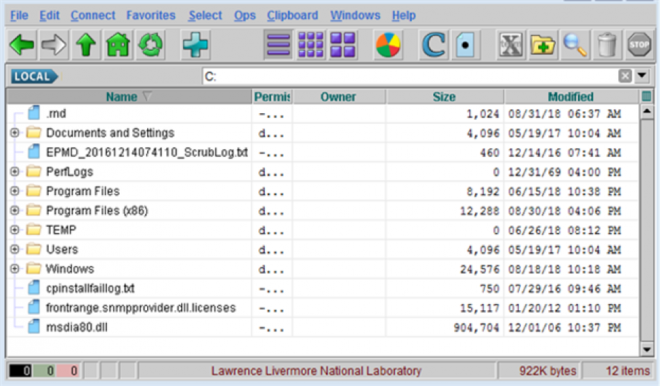Sort by the Permis column header
The height and width of the screenshot is (386, 660).
(x=272, y=97)
